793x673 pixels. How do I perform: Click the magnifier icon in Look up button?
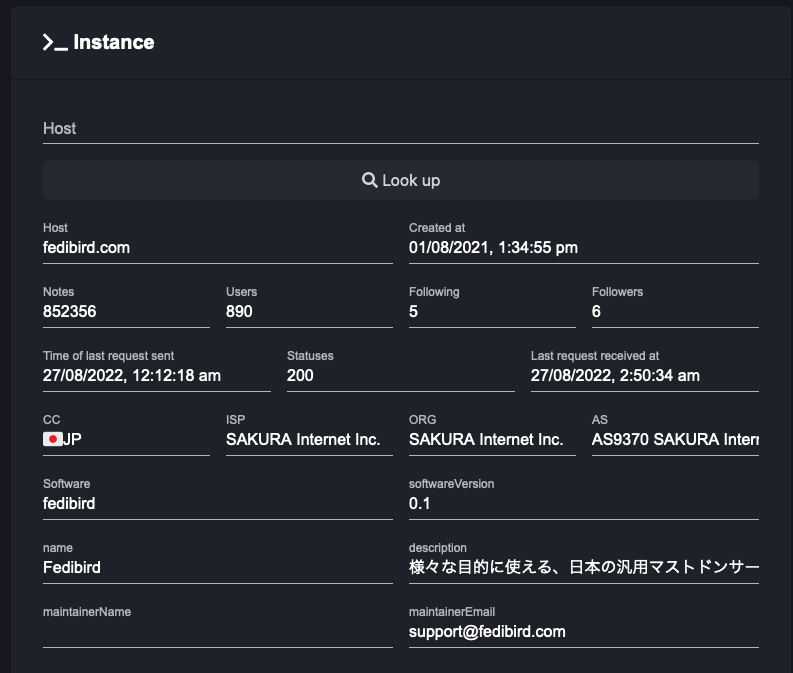pyautogui.click(x=369, y=180)
